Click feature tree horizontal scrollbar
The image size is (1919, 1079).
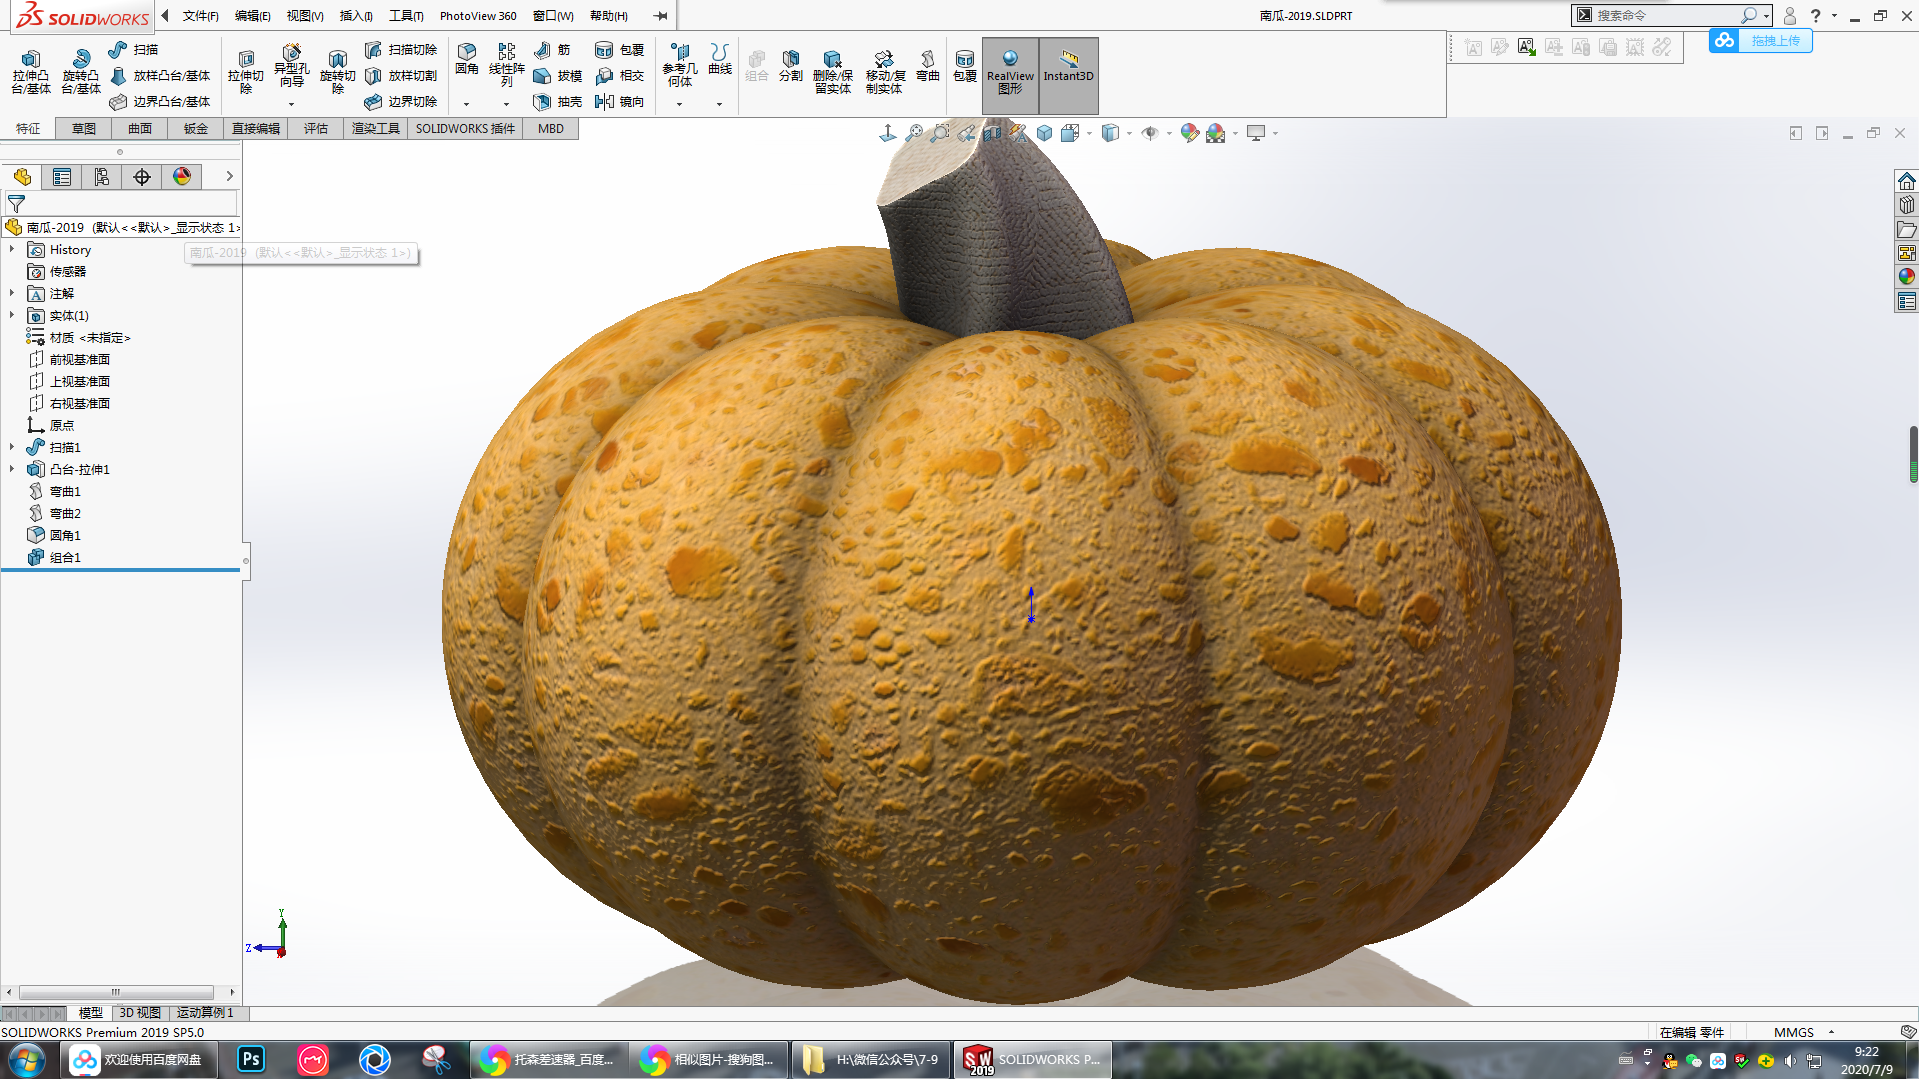(x=115, y=992)
